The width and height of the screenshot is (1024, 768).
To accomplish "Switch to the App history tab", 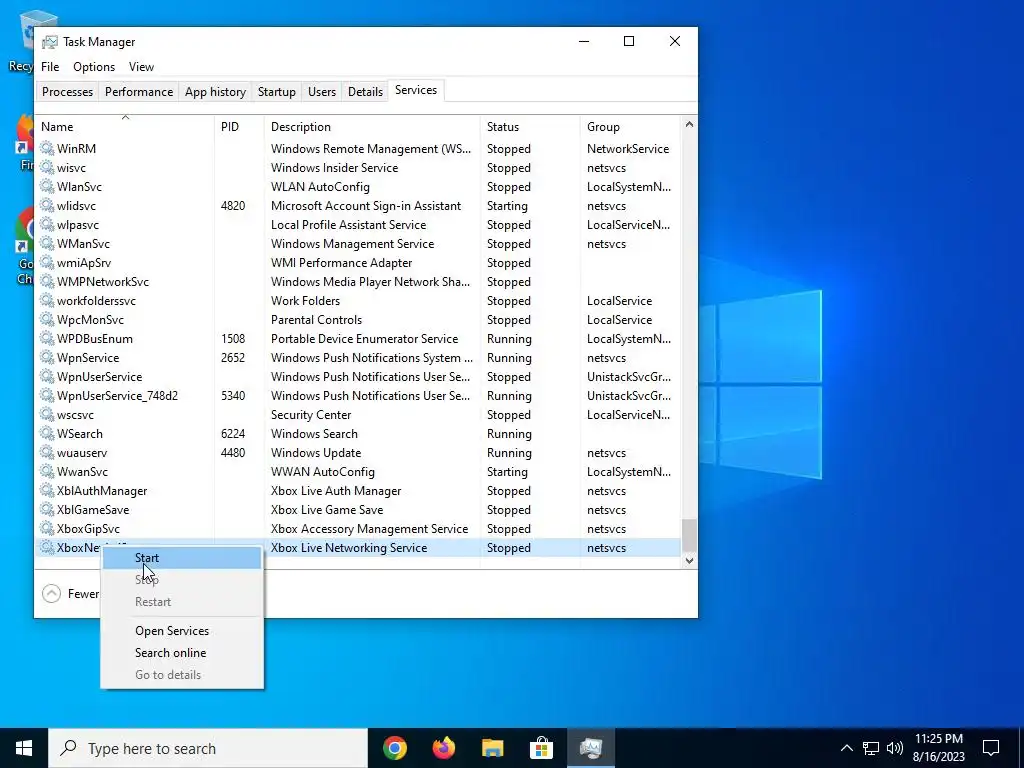I will pyautogui.click(x=216, y=91).
